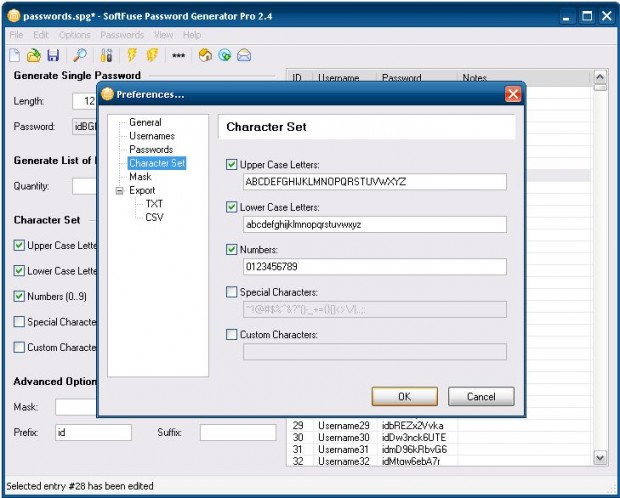Close the Preferences dialog with red X
Screen dimensions: 620x498
click(513, 94)
